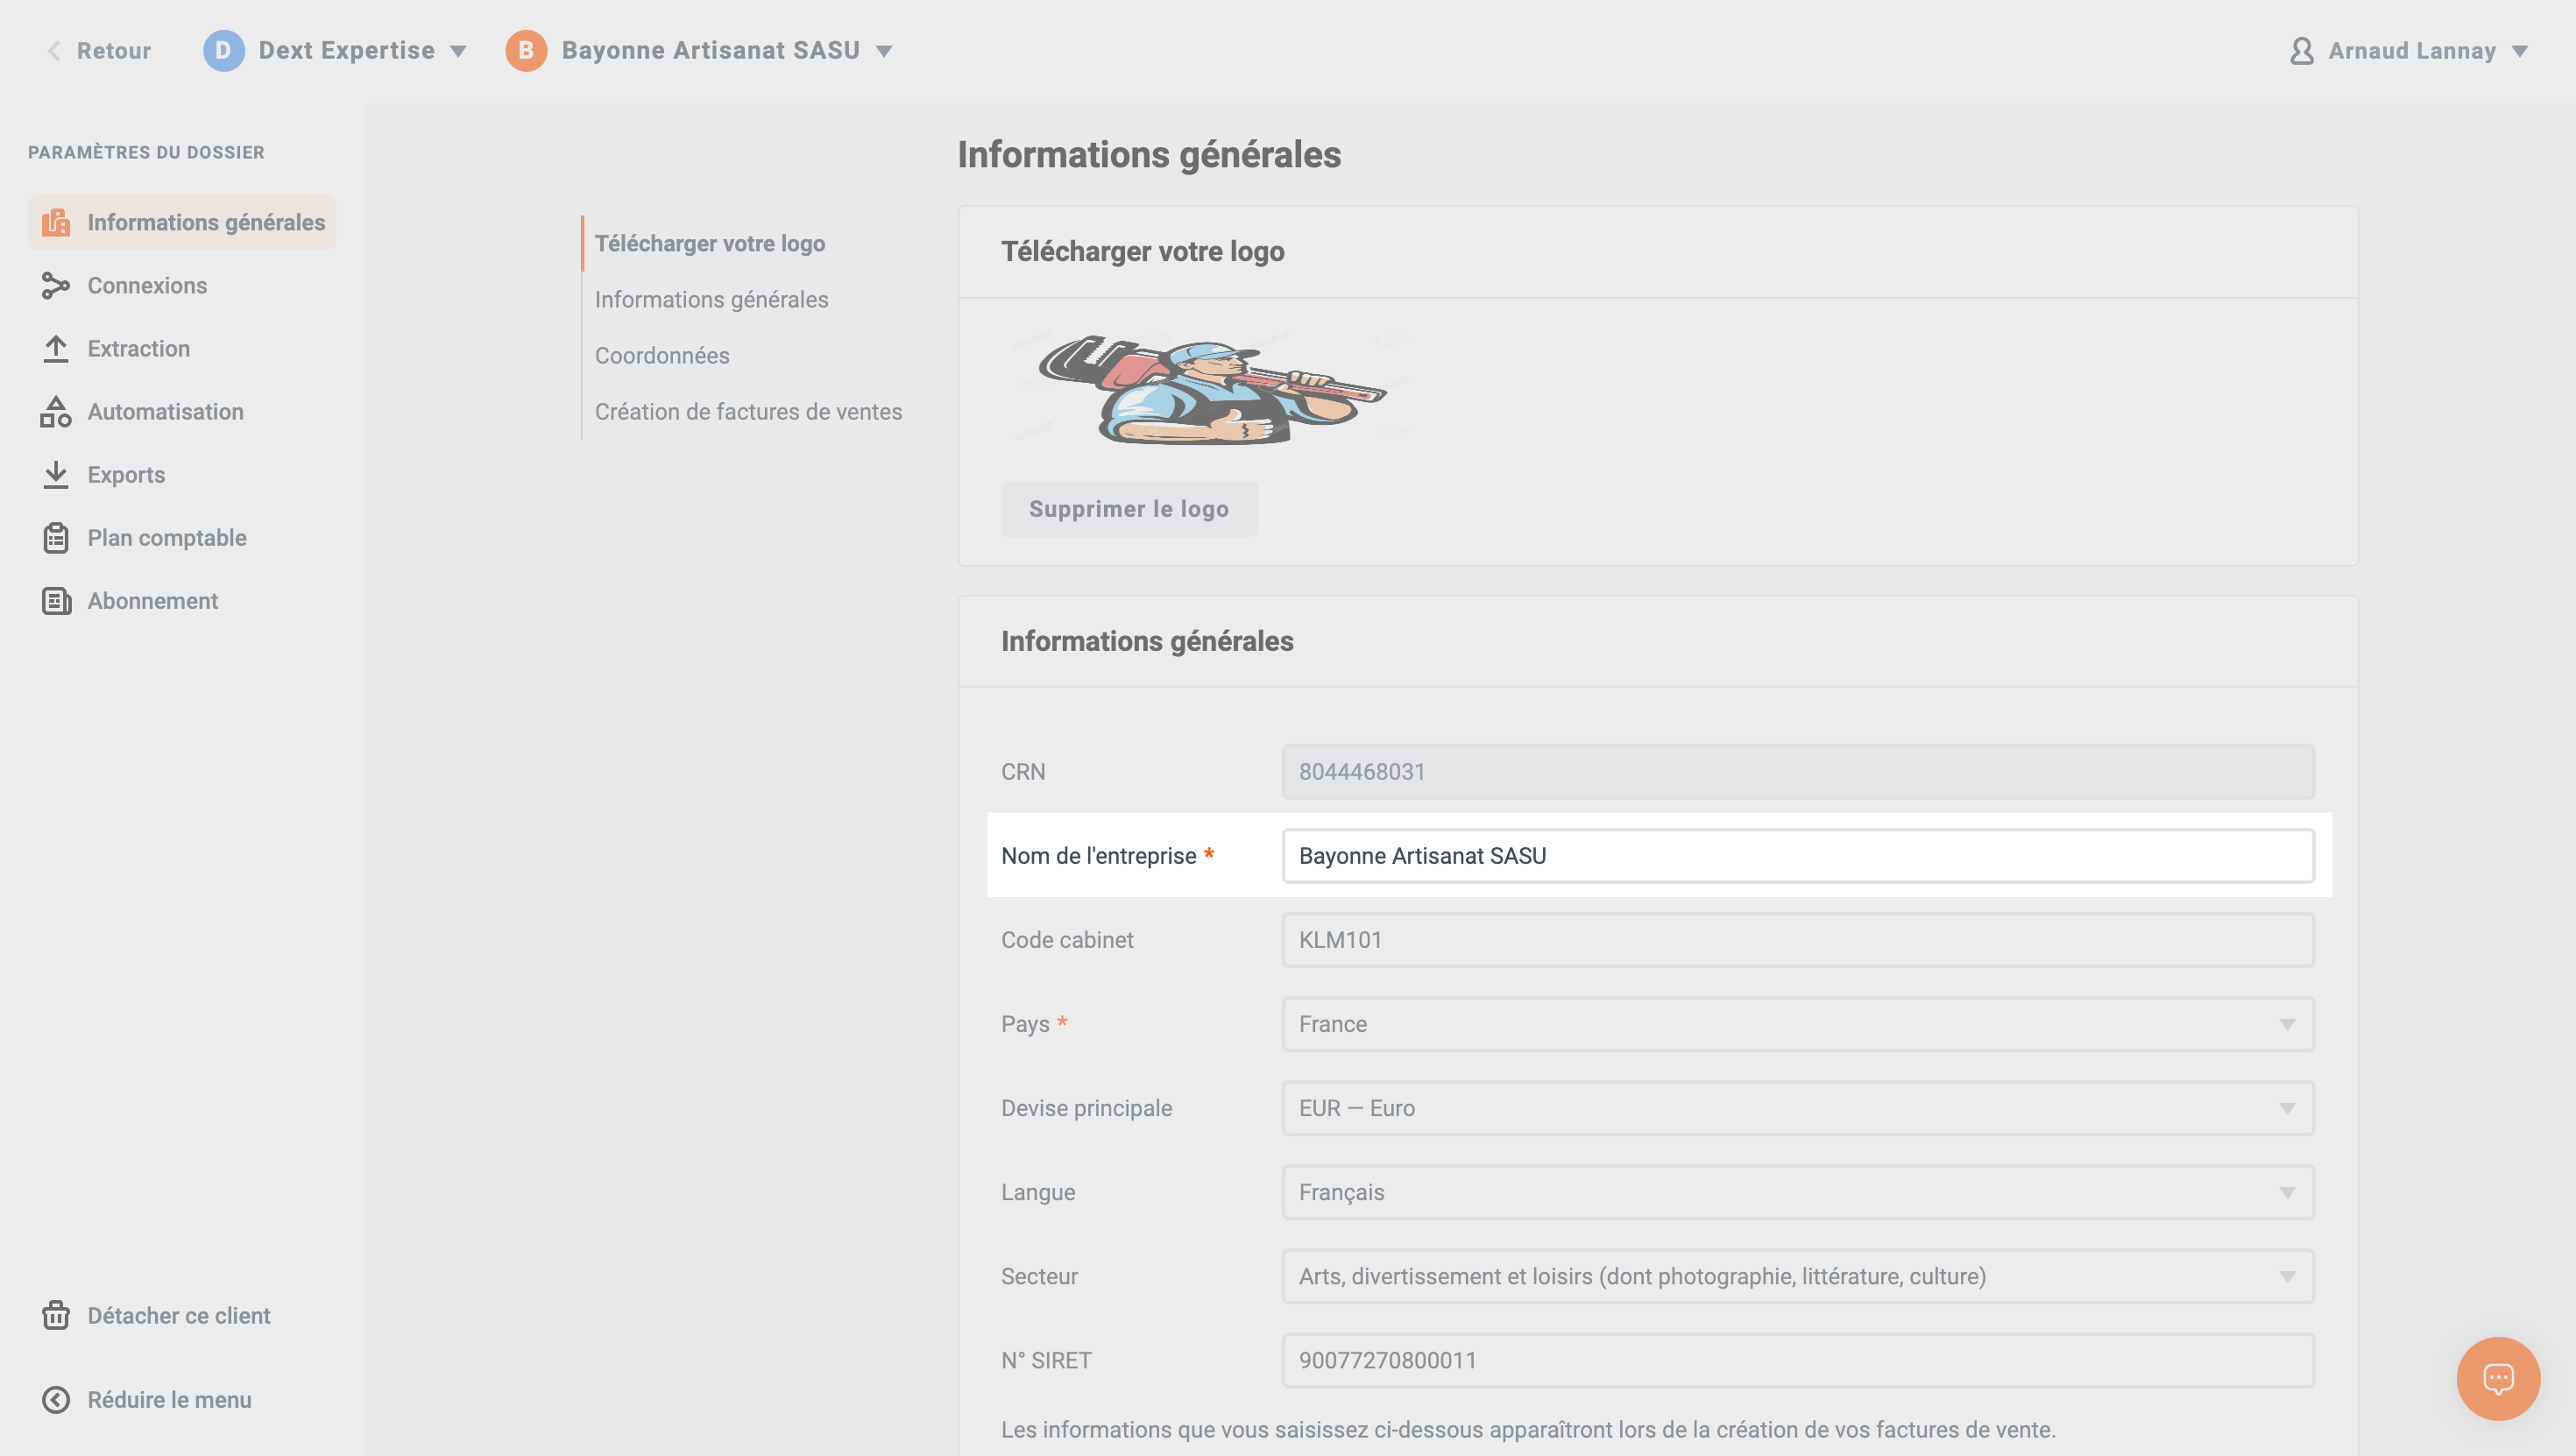Click Détacher ce client label

[179, 1315]
